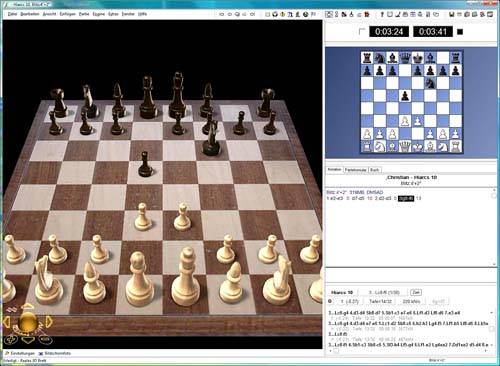Toggle the small checkbox left of the clocks
The image size is (500, 366).
coord(361,32)
